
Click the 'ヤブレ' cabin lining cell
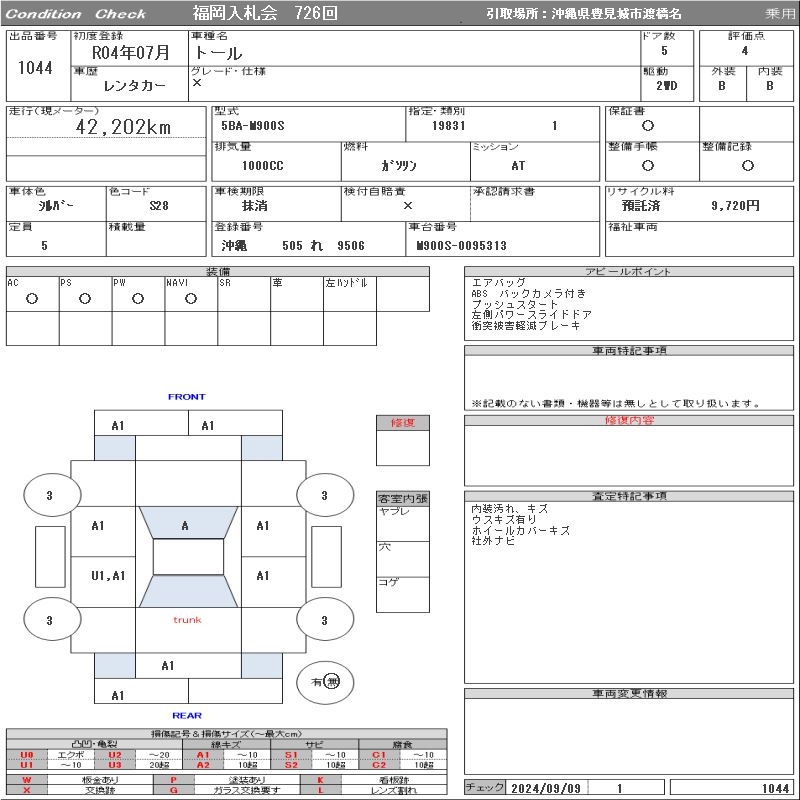click(403, 523)
